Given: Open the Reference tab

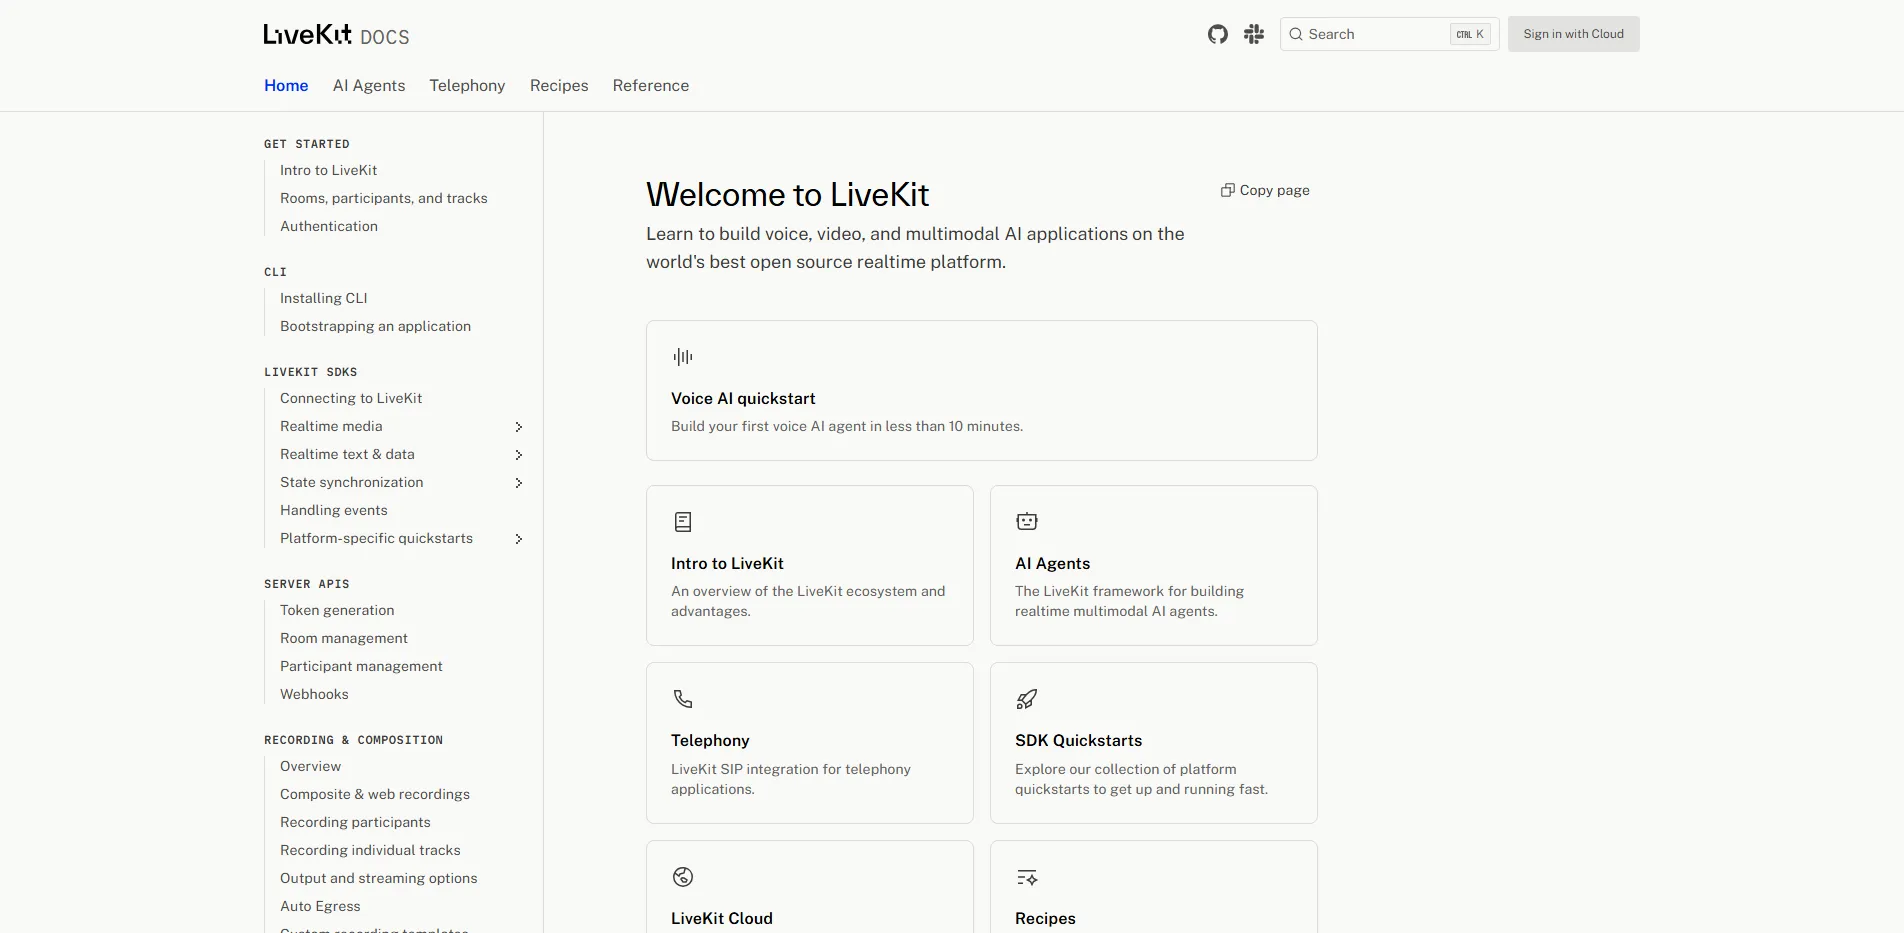Looking at the screenshot, I should point(650,85).
